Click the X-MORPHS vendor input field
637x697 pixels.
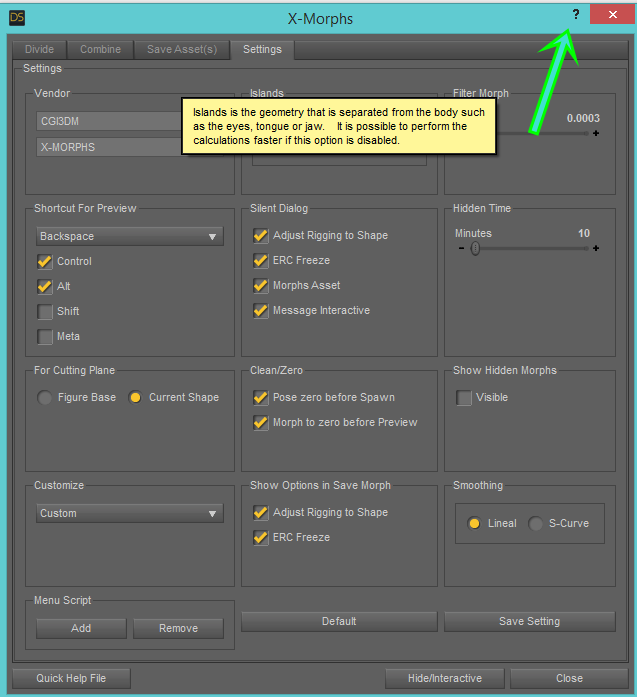(x=109, y=147)
